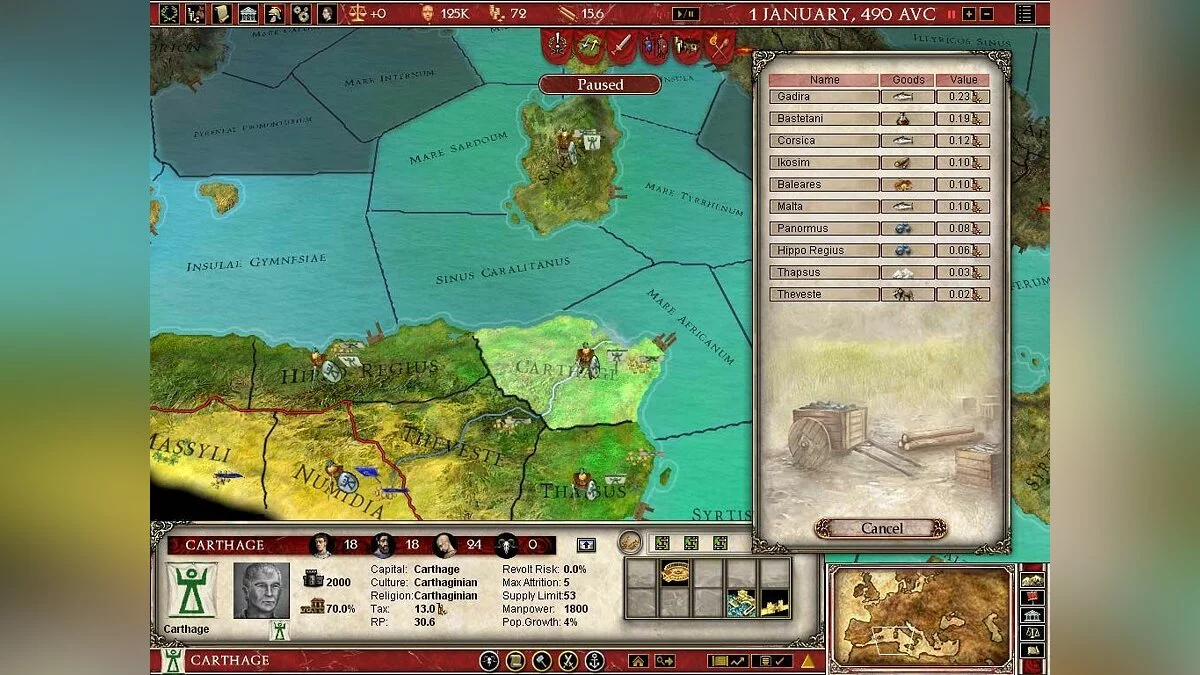
Task: Click the find province search icon
Action: [x=664, y=661]
